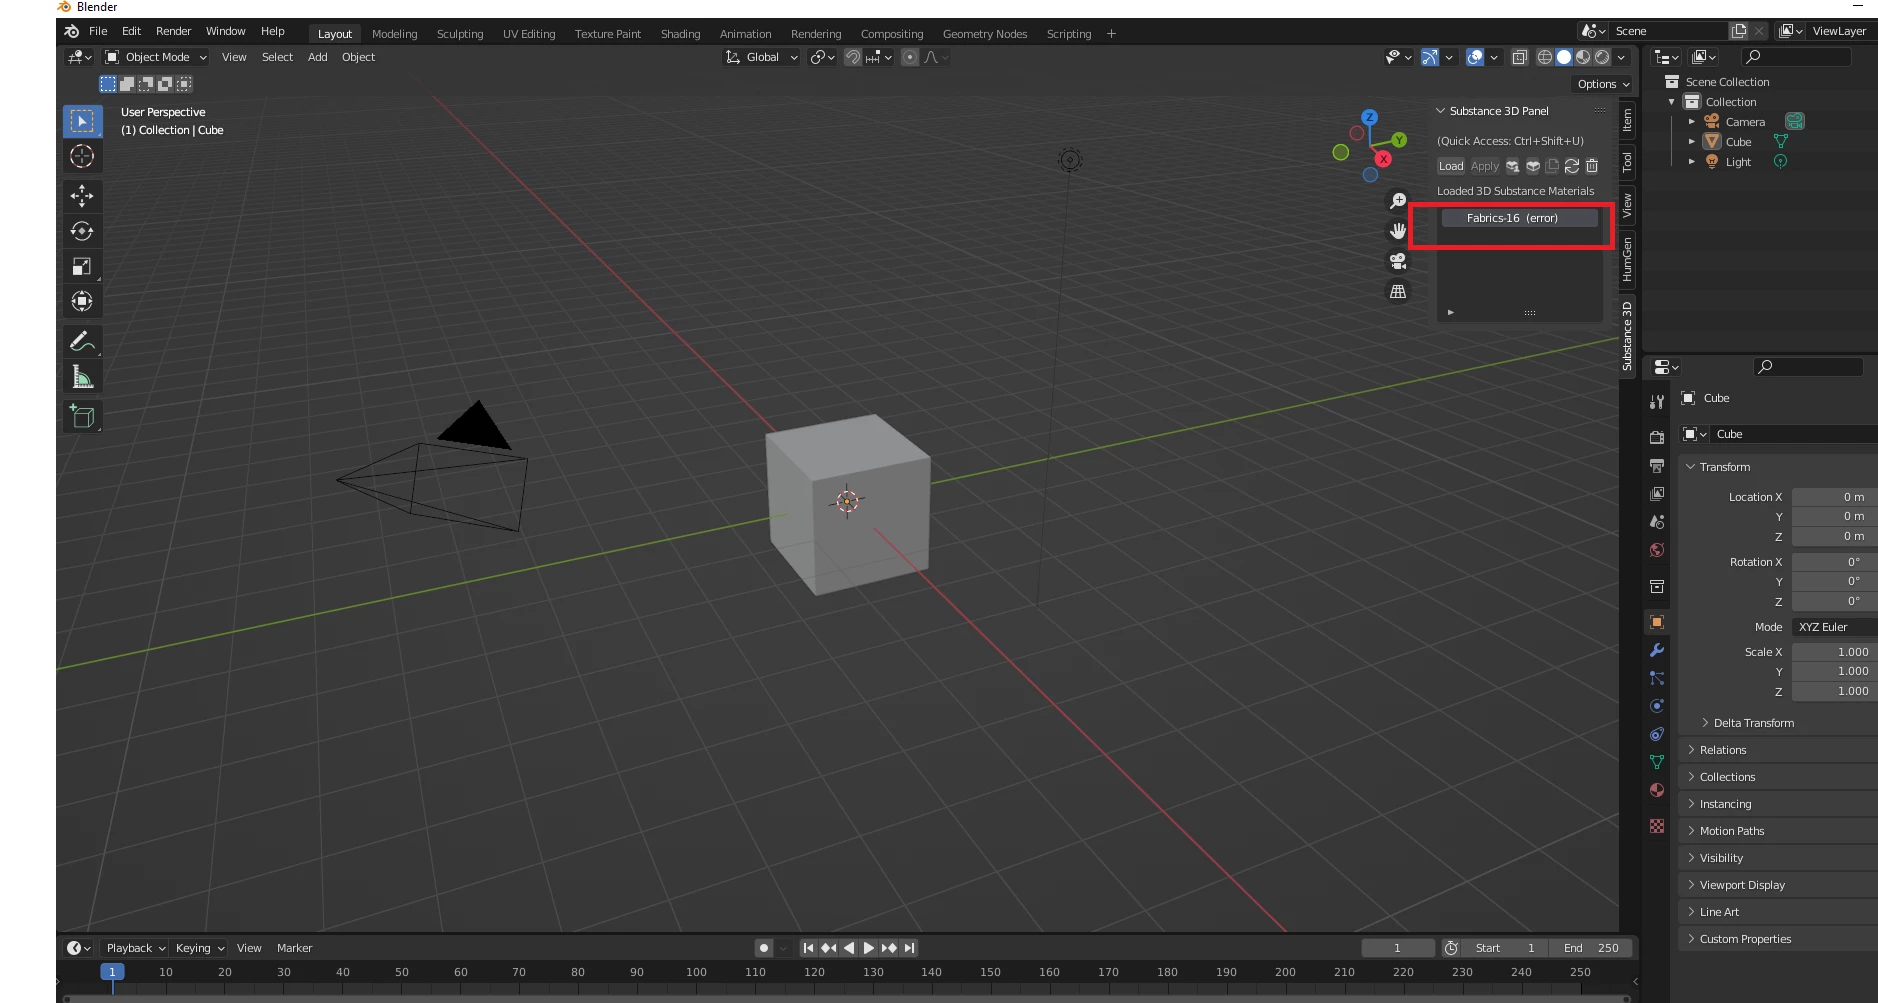
Task: Click the Z axis on navigation gizmo
Action: (1370, 117)
